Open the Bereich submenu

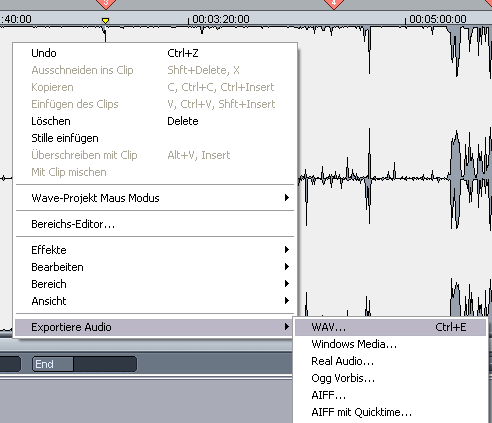pos(155,284)
